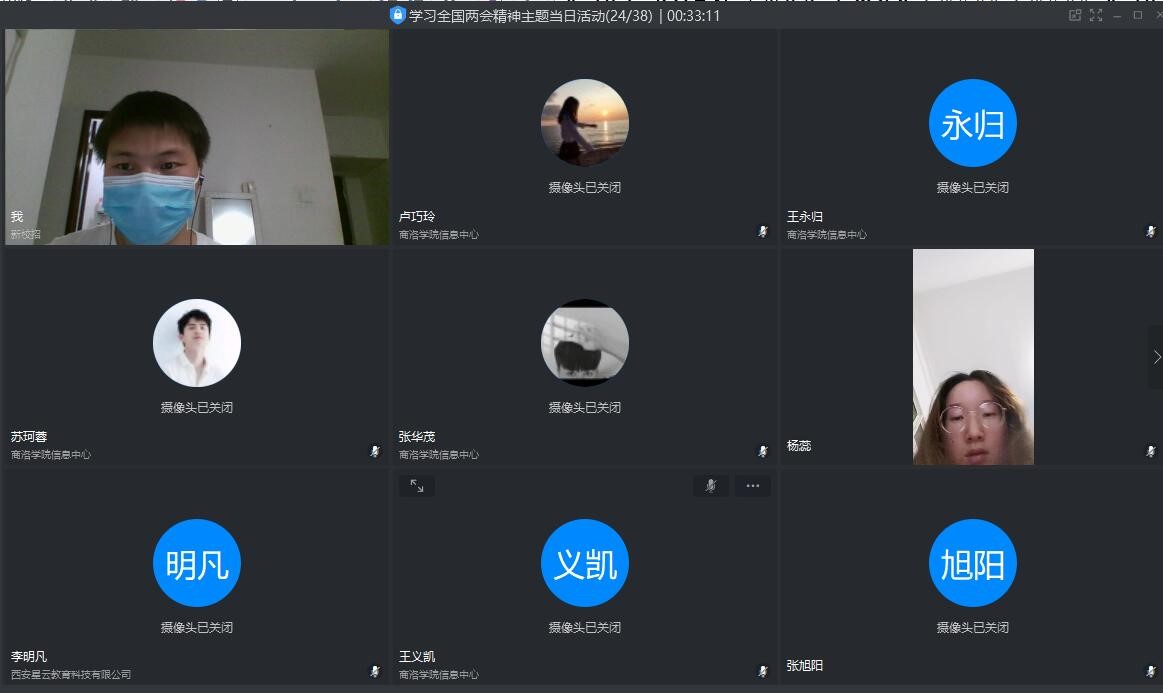Click the blue lock security icon in title bar
This screenshot has width=1163, height=693.
[x=398, y=15]
